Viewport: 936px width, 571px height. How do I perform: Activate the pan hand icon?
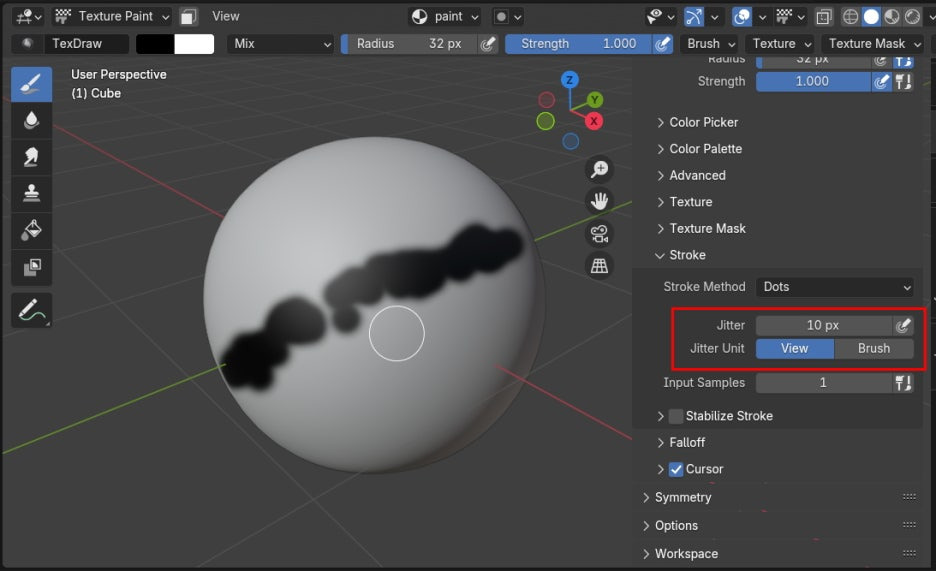coord(599,201)
